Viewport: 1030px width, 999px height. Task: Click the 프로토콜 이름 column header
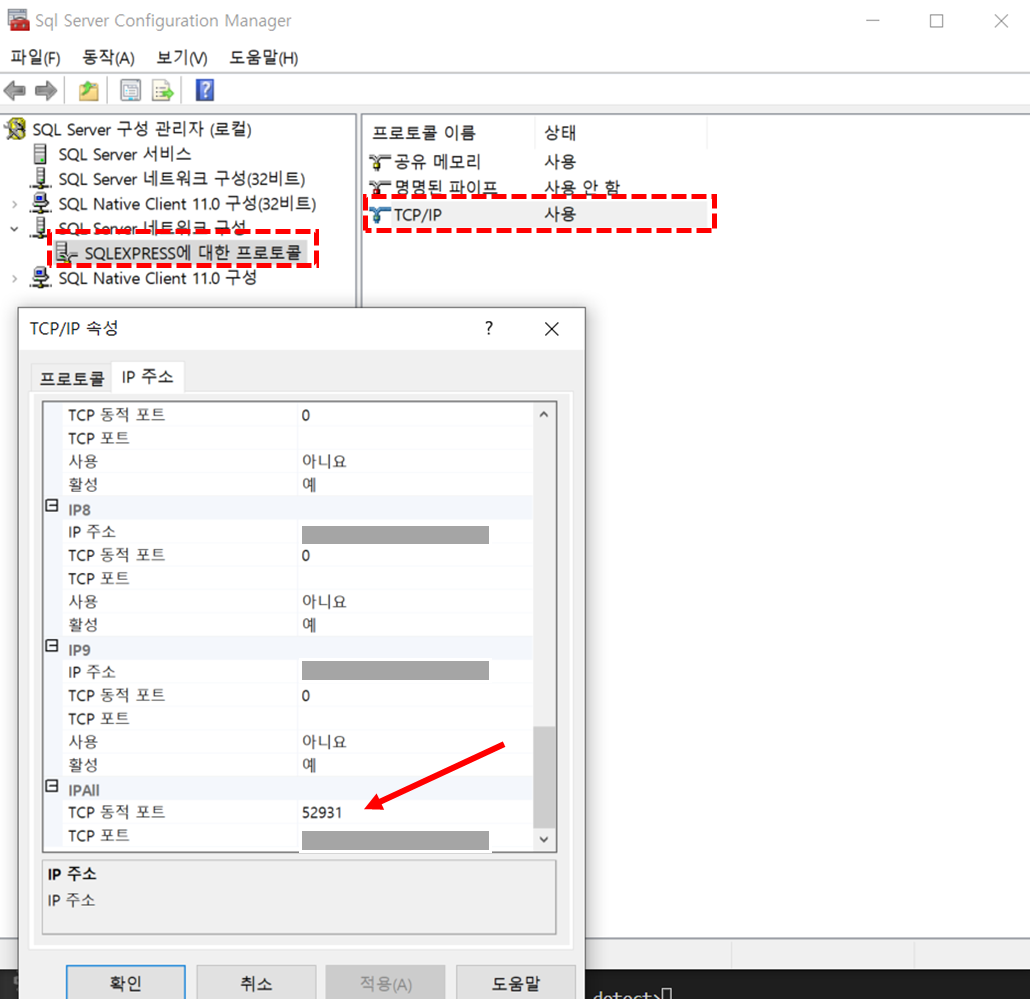point(449,133)
